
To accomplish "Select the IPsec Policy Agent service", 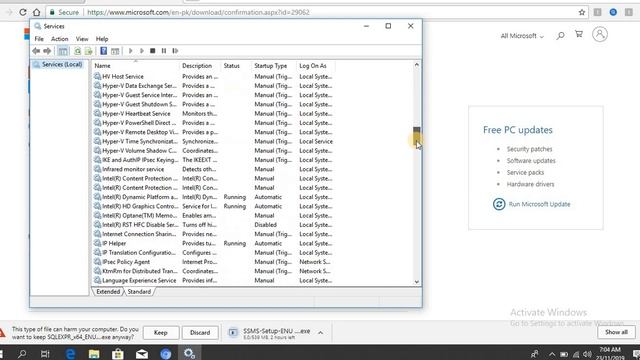I will tap(213, 262).
